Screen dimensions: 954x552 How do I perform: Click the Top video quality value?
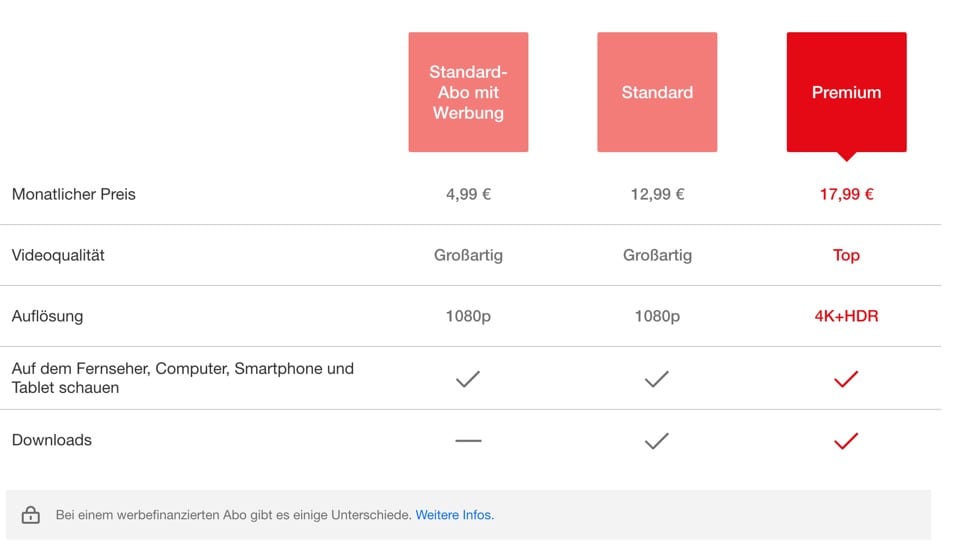[x=846, y=255]
